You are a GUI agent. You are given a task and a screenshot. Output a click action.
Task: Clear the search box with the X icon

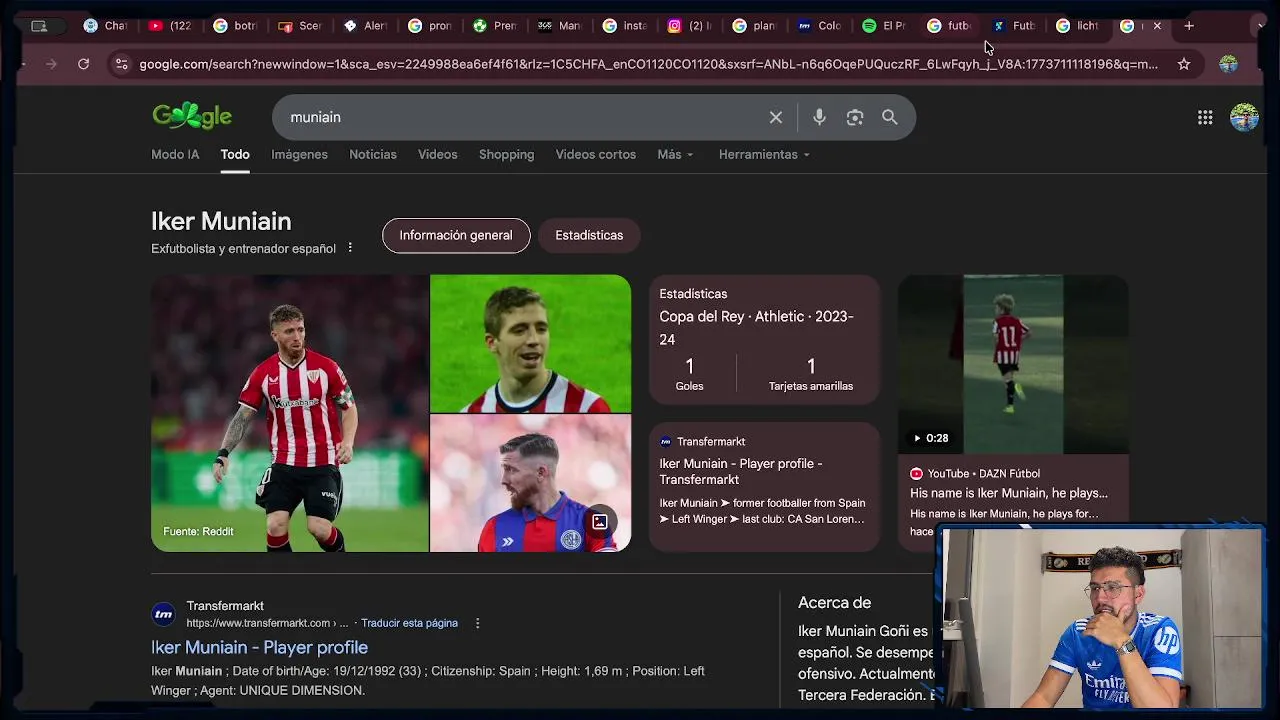click(x=775, y=117)
